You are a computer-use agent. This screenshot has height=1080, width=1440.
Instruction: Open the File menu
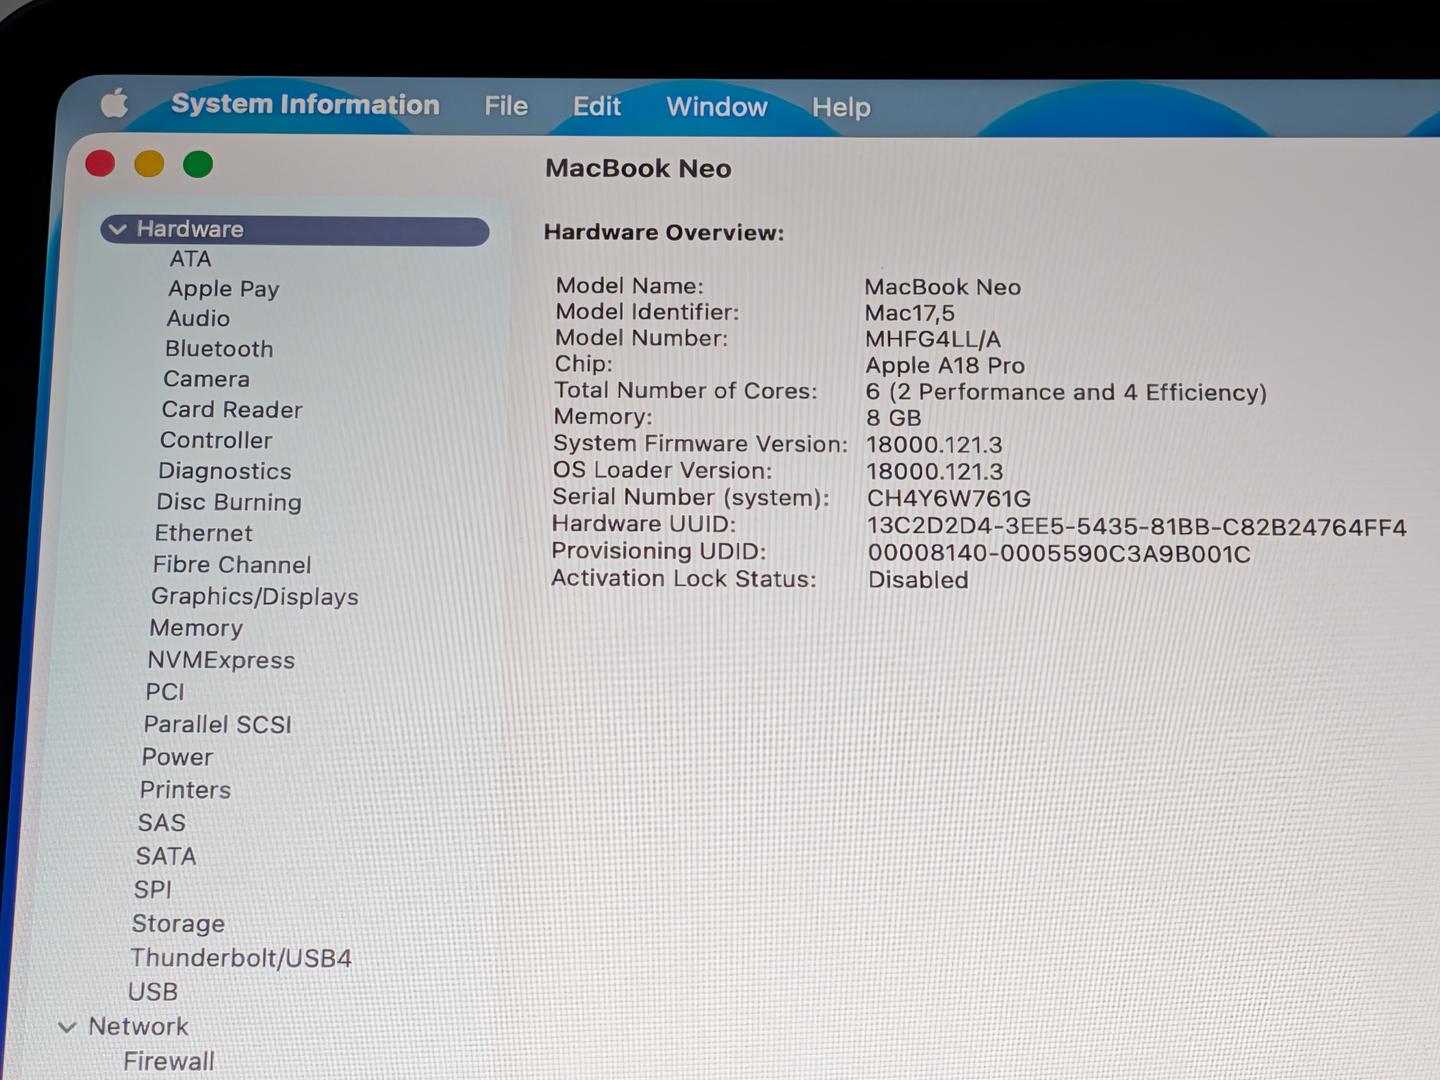(506, 106)
